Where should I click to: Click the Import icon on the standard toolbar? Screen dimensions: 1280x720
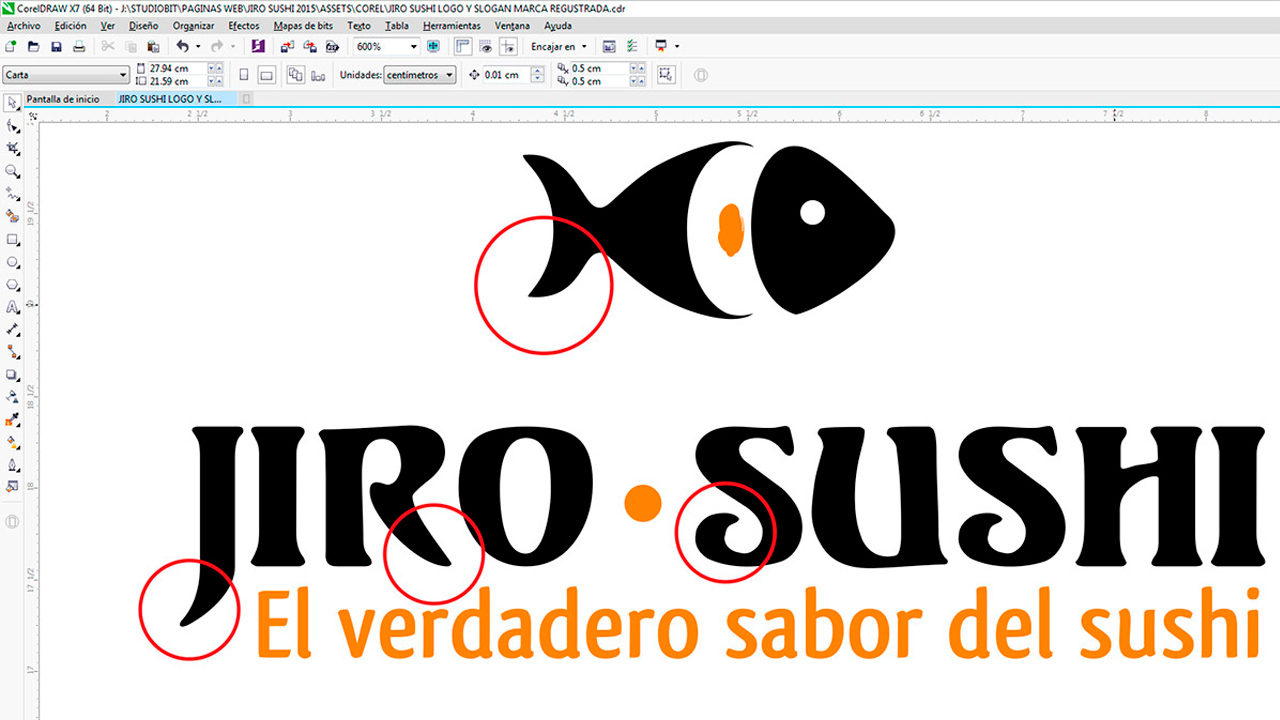tap(285, 46)
